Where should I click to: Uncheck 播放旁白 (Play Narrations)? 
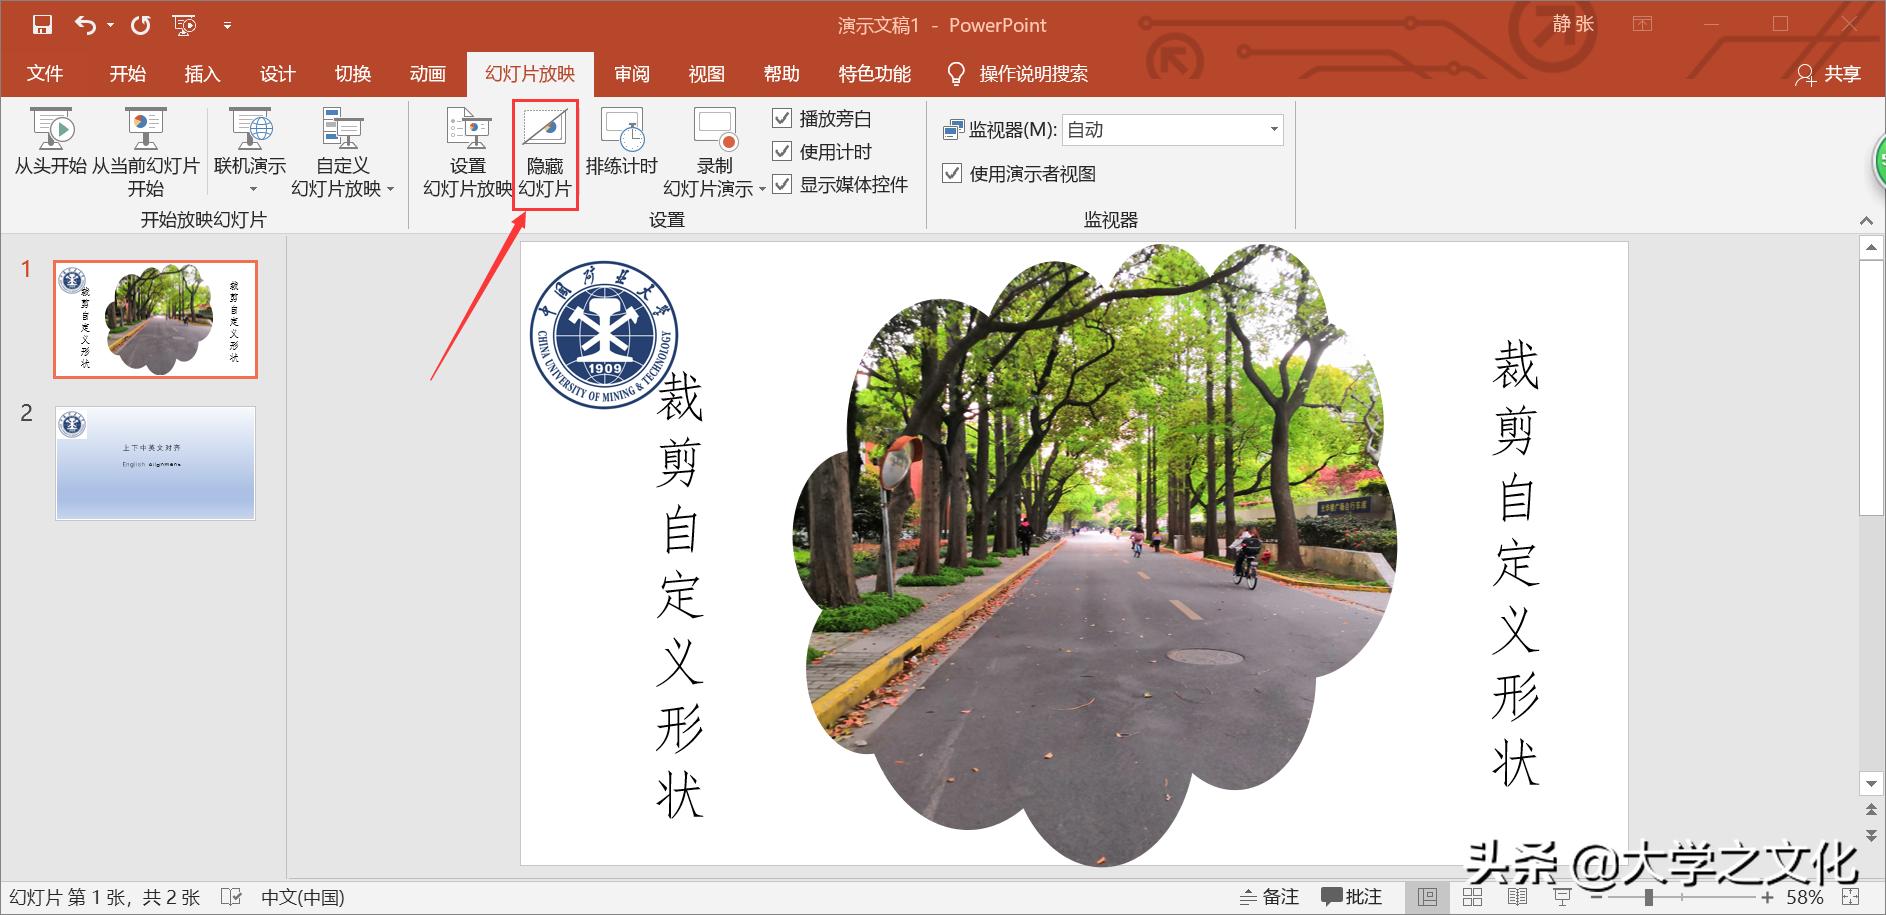pos(783,118)
